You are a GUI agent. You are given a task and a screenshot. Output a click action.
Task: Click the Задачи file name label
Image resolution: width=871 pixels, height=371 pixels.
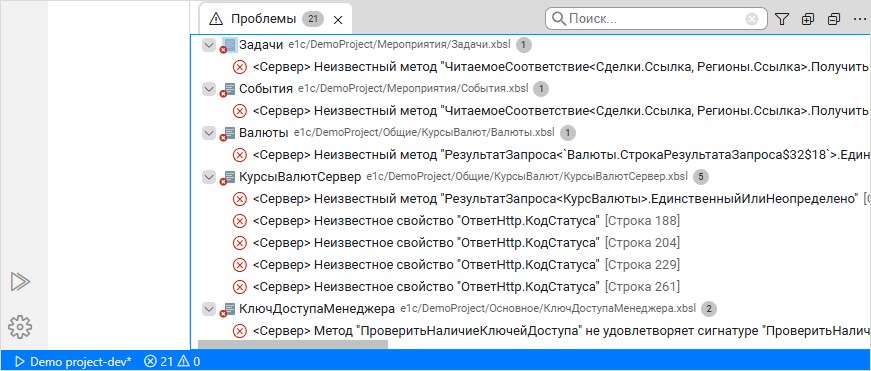click(261, 44)
